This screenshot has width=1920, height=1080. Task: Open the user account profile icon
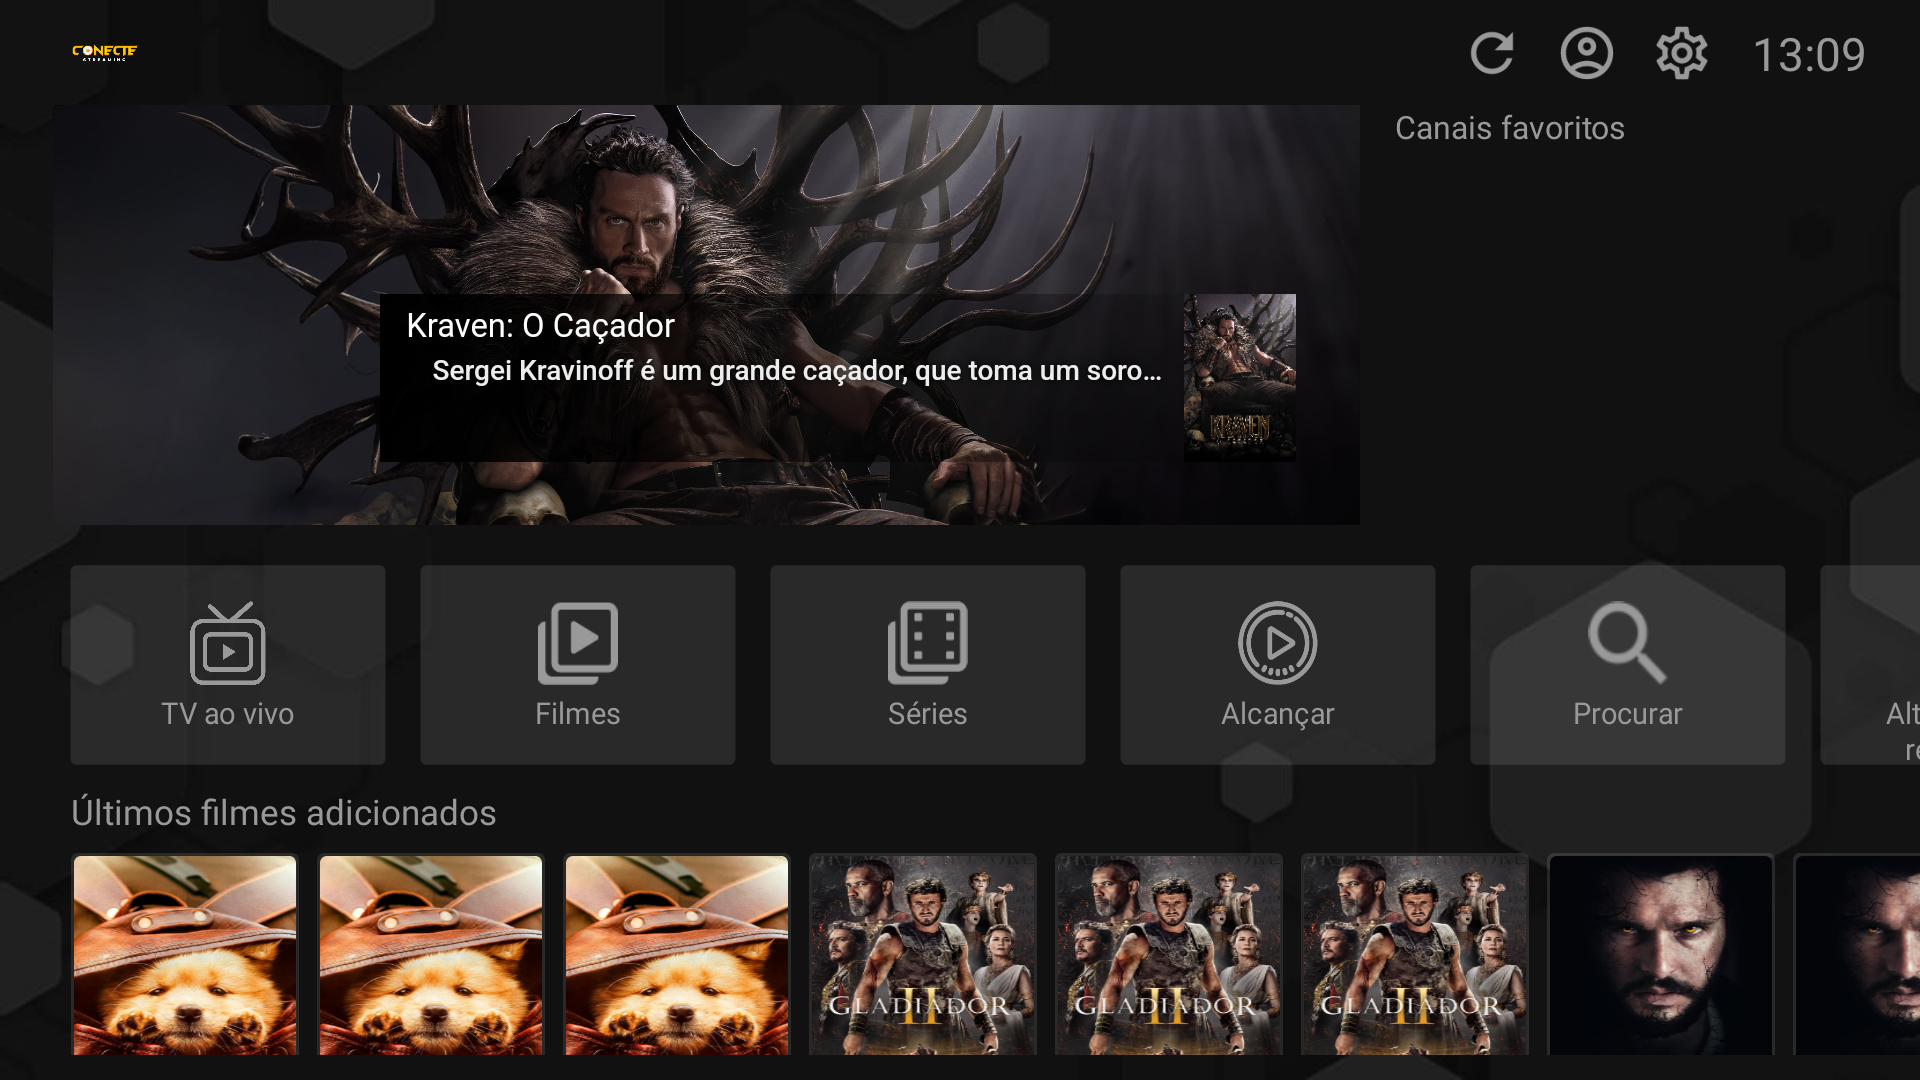click(x=1586, y=54)
